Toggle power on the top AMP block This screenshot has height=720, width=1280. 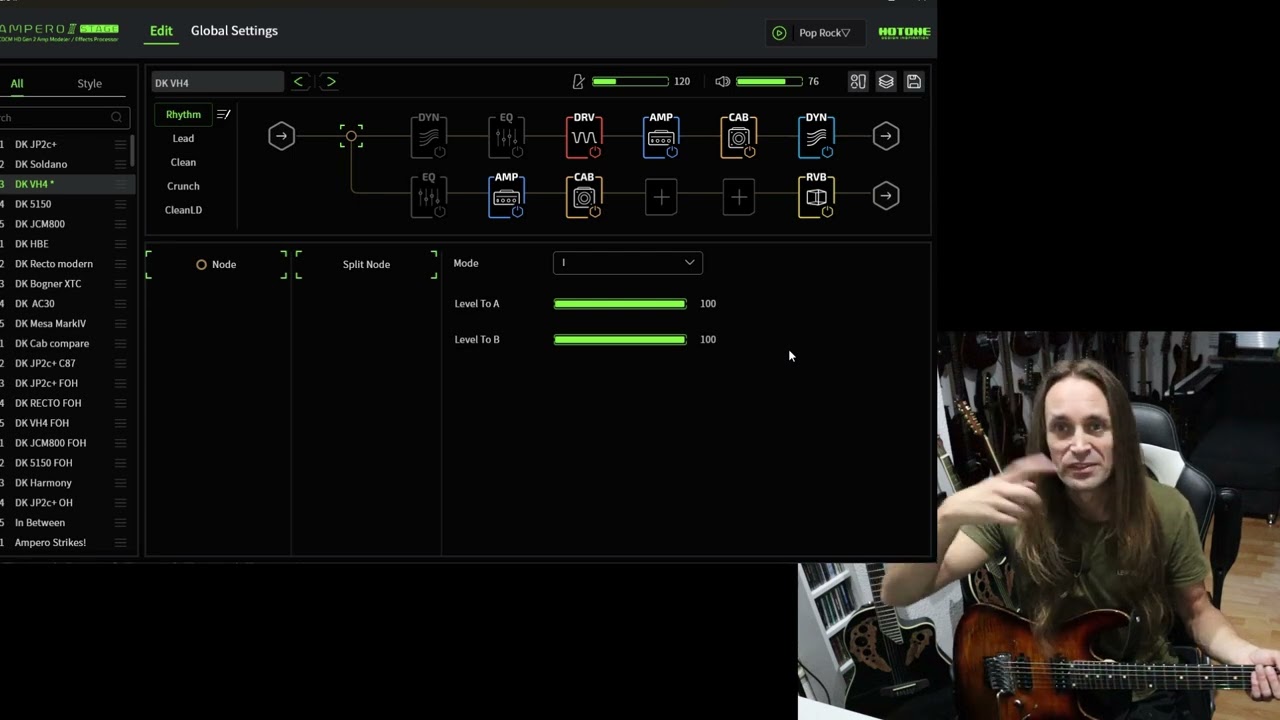[672, 152]
